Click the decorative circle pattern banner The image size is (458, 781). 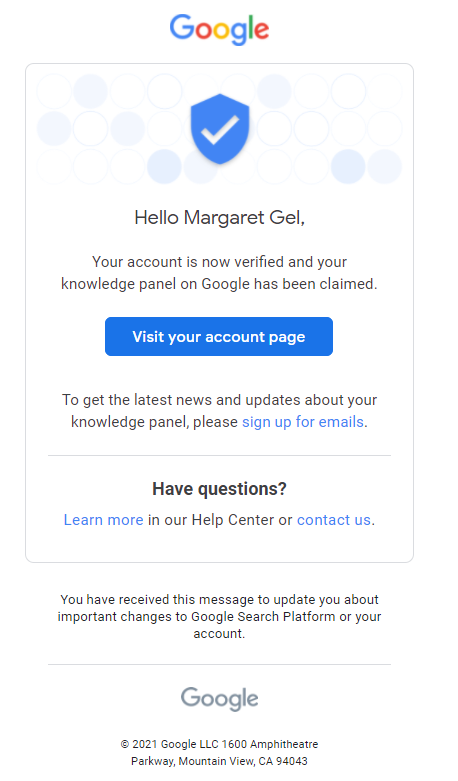(x=220, y=129)
